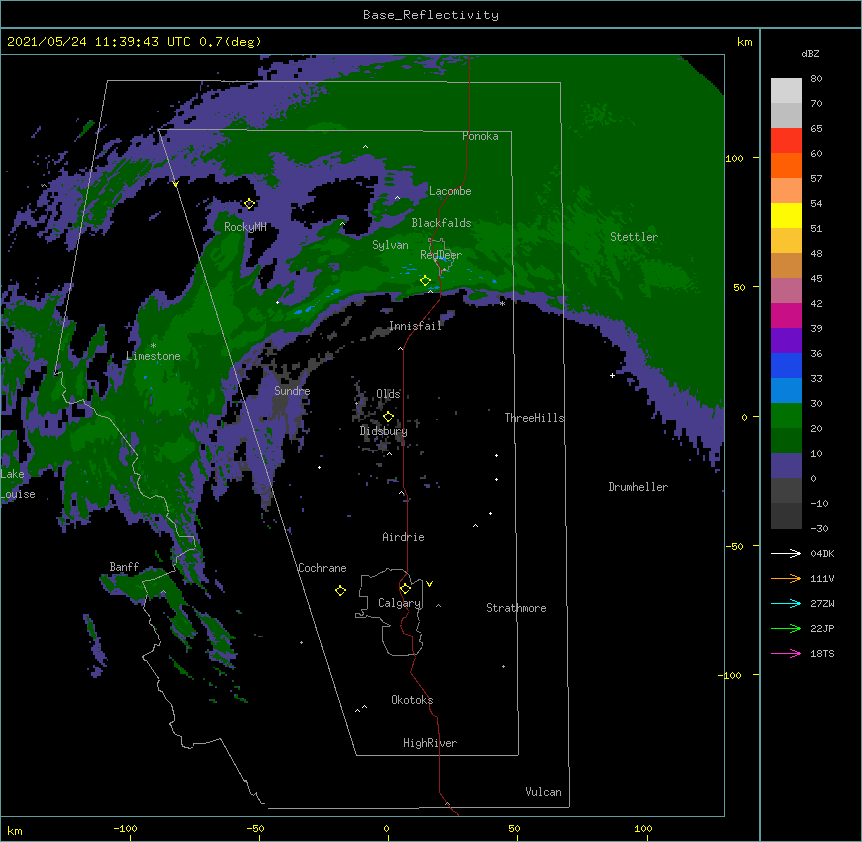Click the ThreeHills label
The image size is (862, 842).
pos(534,418)
